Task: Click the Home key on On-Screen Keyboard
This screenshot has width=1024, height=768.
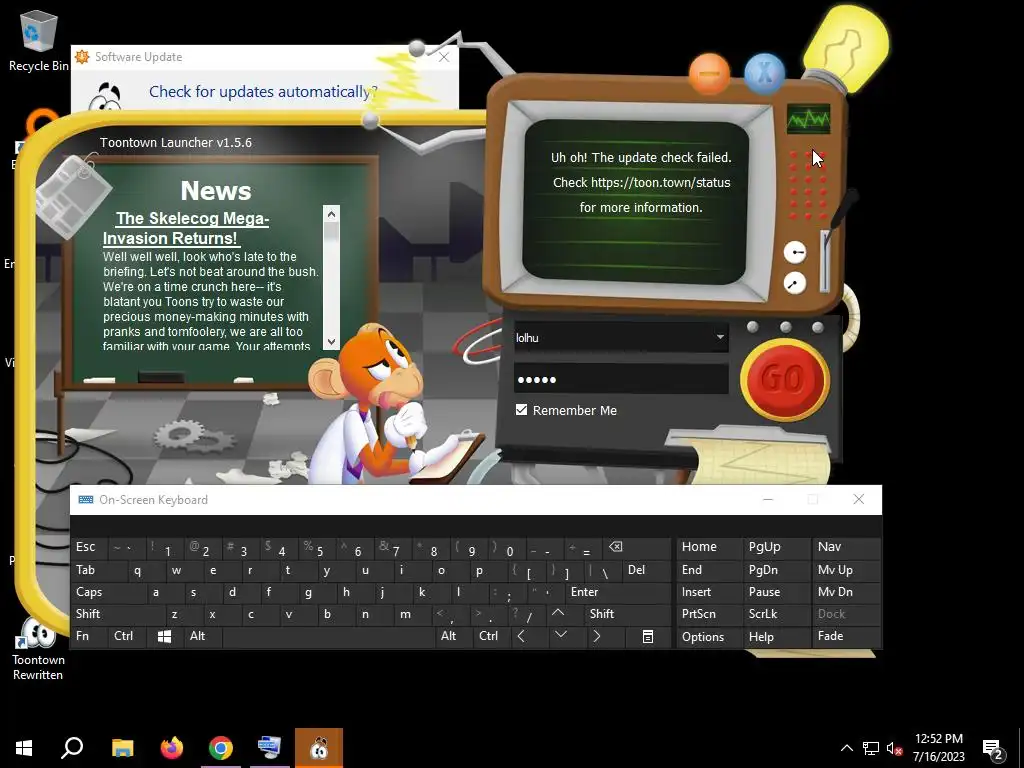Action: (x=709, y=547)
